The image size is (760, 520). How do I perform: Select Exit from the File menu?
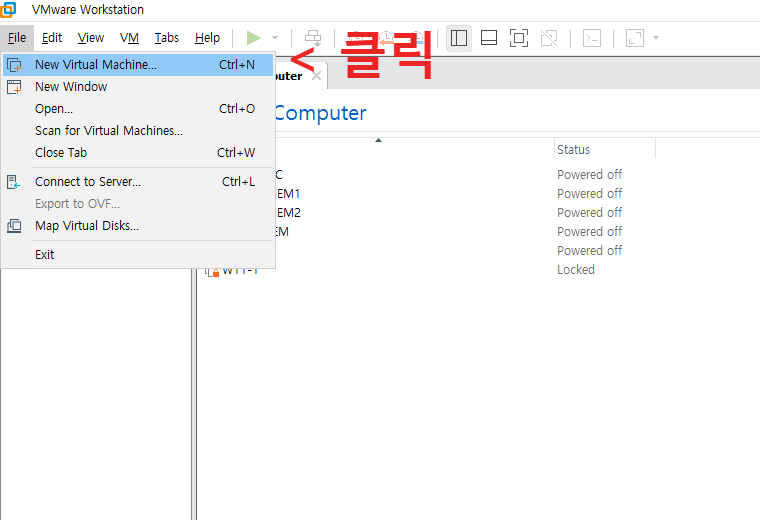138,255
